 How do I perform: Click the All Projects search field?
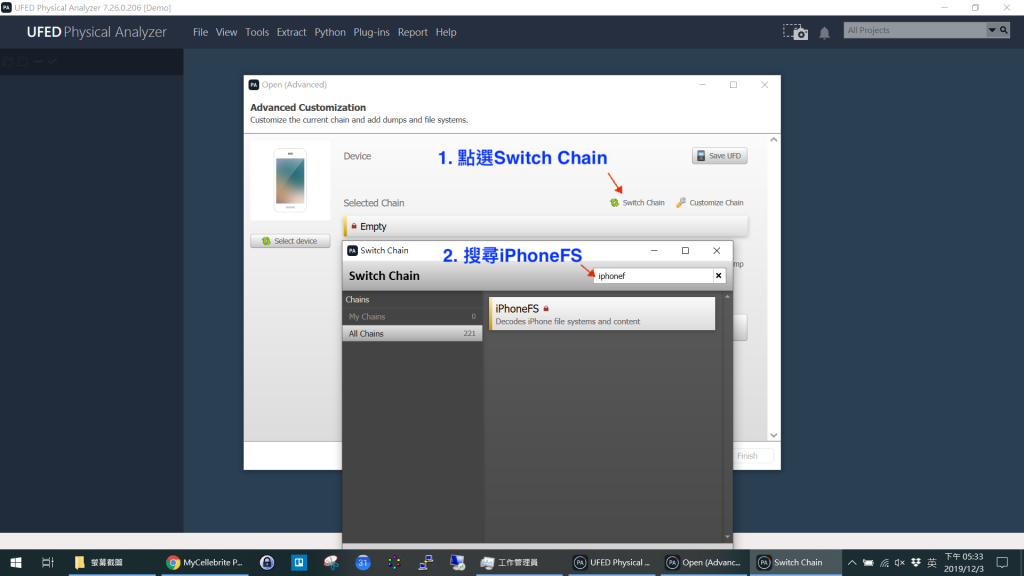pos(914,30)
